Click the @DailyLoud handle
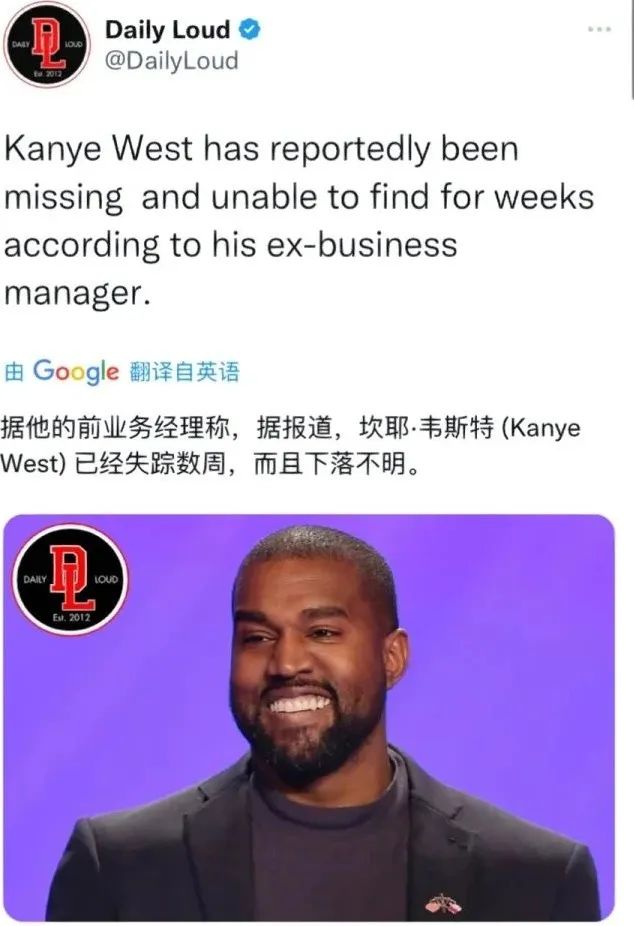634x926 pixels. pos(172,61)
